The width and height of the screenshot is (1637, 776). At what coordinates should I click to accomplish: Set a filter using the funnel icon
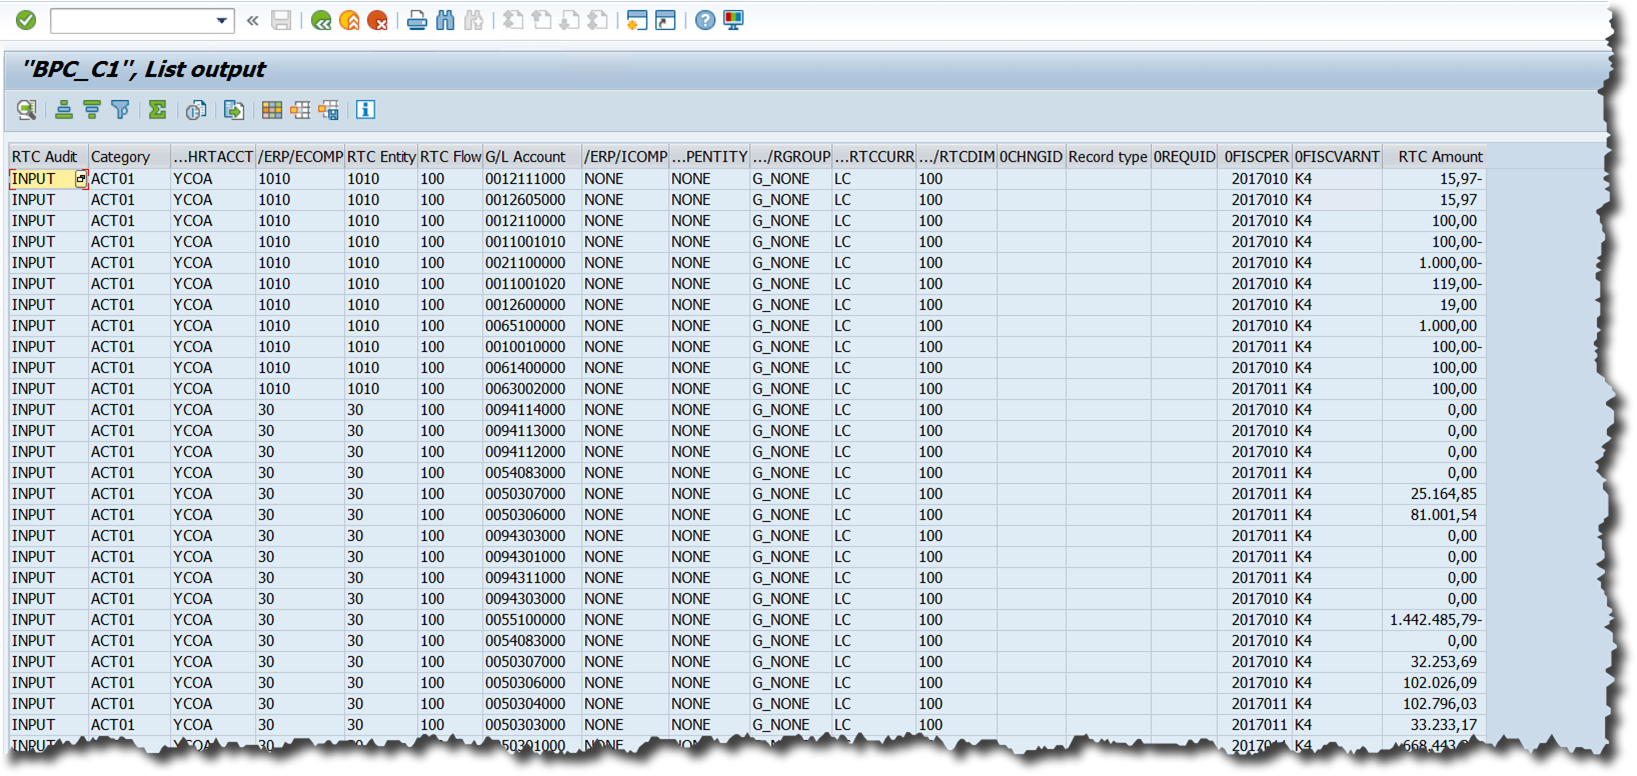(x=120, y=110)
